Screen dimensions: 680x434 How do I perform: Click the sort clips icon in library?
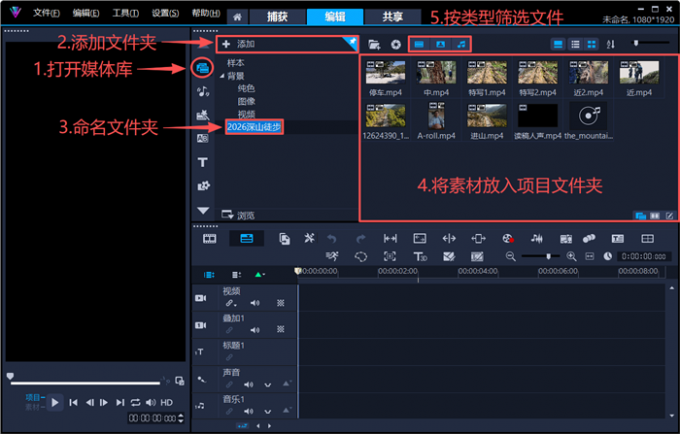click(610, 44)
